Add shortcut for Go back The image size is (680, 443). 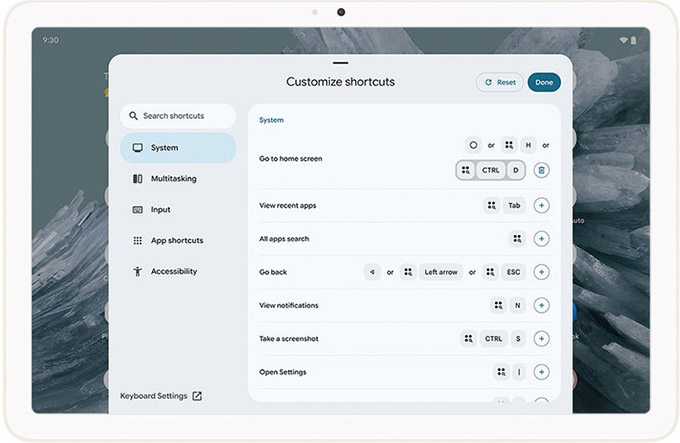(541, 272)
